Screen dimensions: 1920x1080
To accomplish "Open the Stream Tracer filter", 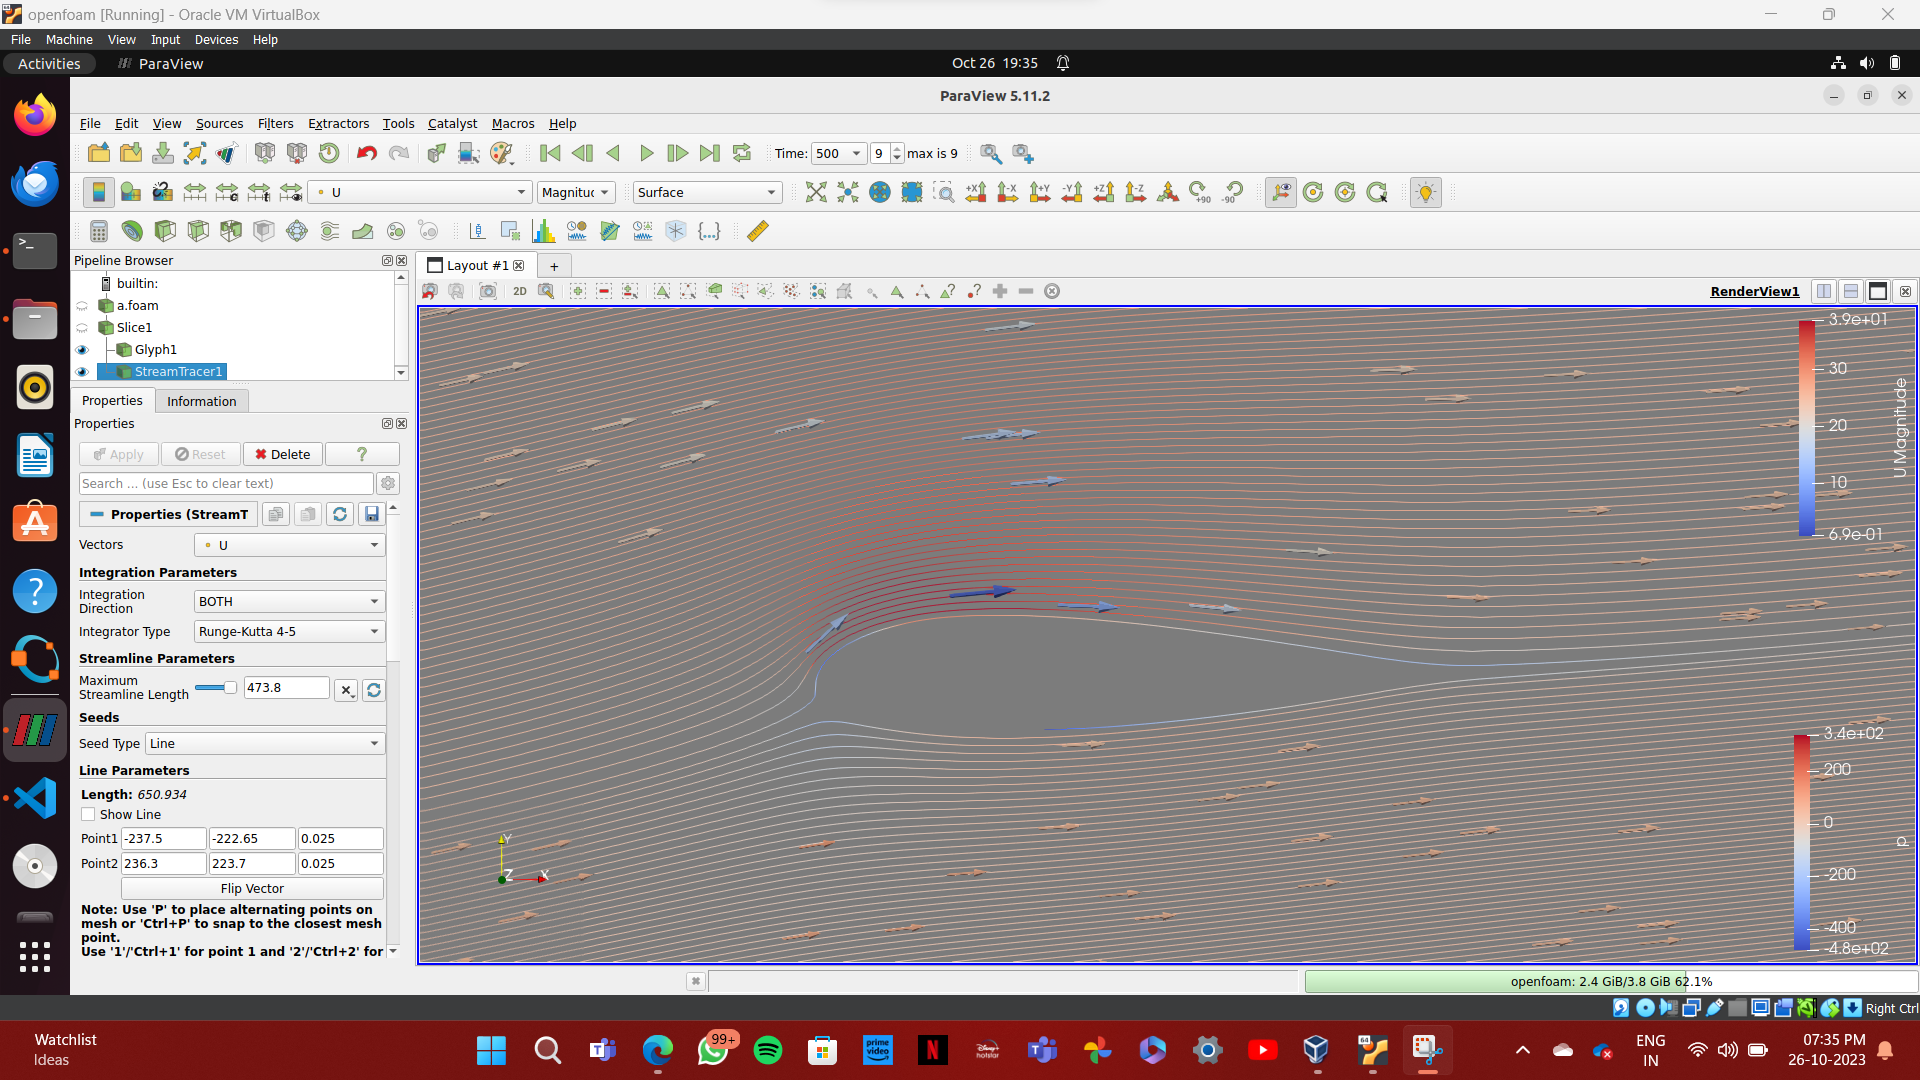I will tap(329, 231).
